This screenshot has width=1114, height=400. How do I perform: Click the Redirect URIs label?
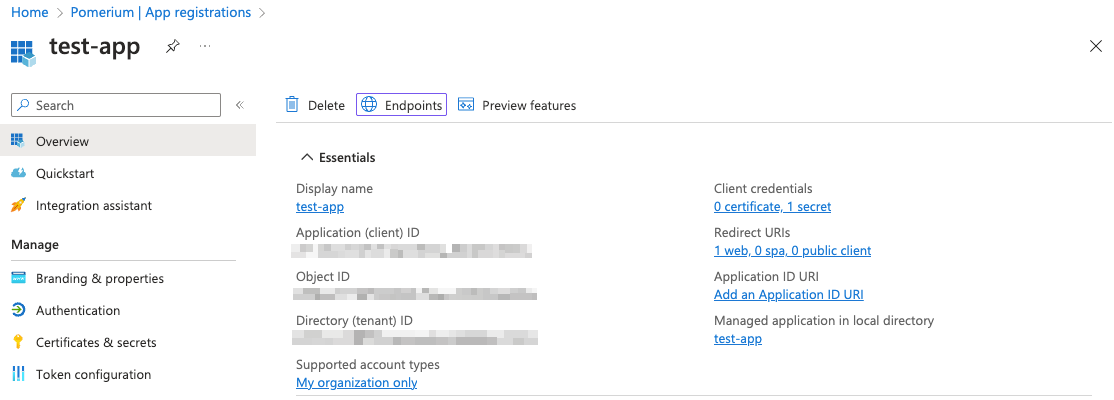(x=752, y=232)
